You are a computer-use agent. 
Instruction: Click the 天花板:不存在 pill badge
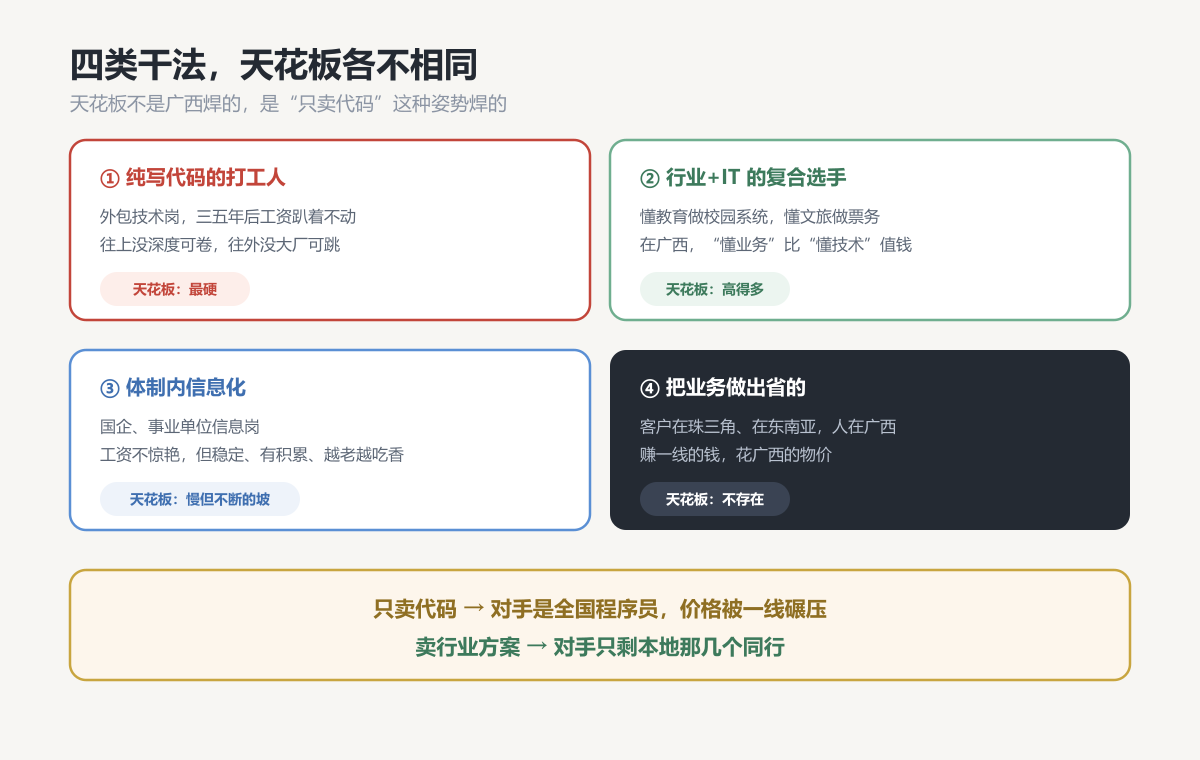715,499
